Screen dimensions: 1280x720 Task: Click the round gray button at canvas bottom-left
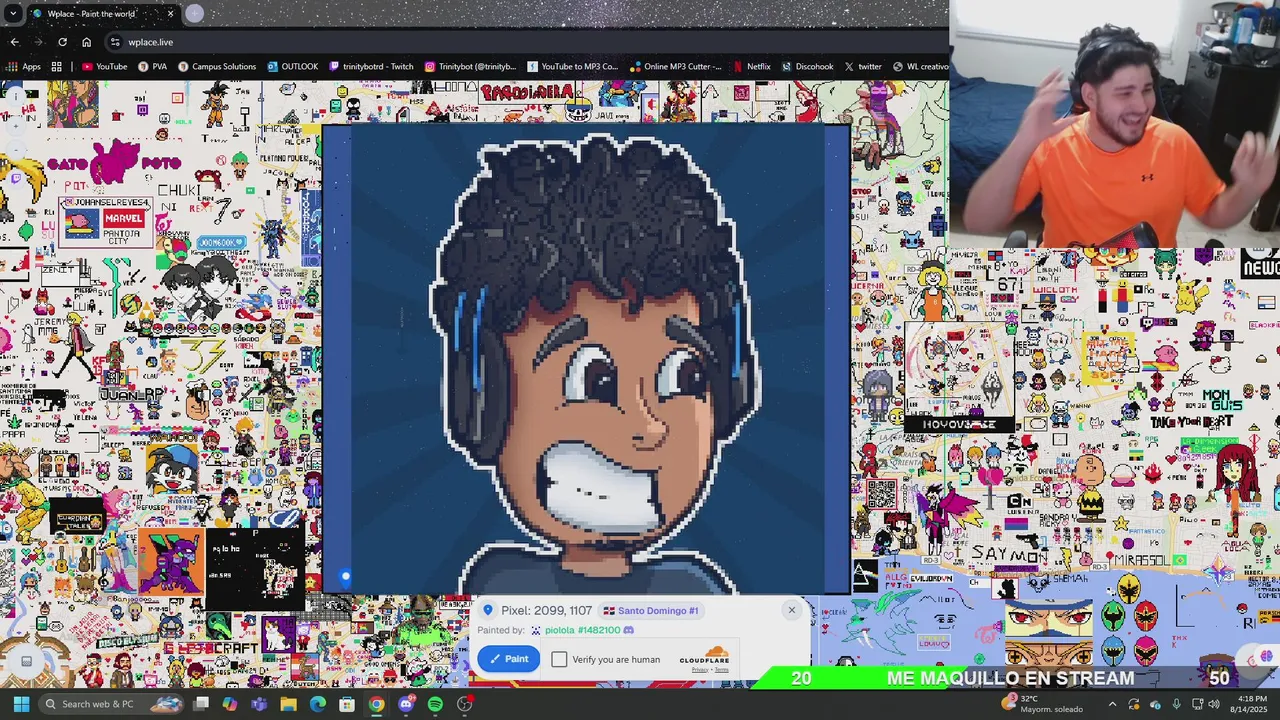[27, 660]
